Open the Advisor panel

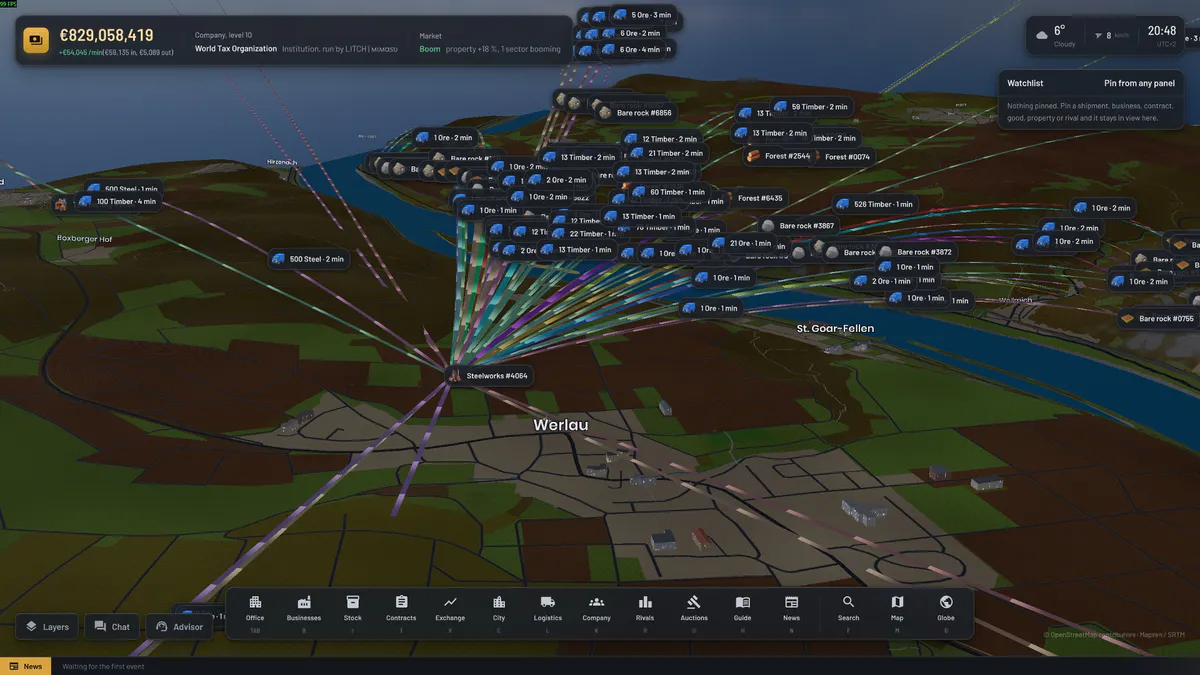(x=180, y=627)
